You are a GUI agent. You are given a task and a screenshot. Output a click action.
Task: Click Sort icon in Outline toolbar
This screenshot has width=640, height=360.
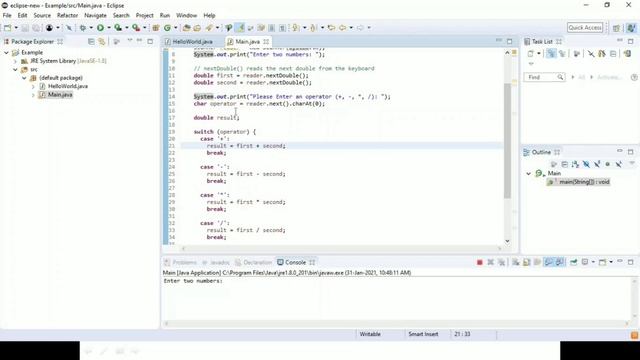click(x=576, y=164)
